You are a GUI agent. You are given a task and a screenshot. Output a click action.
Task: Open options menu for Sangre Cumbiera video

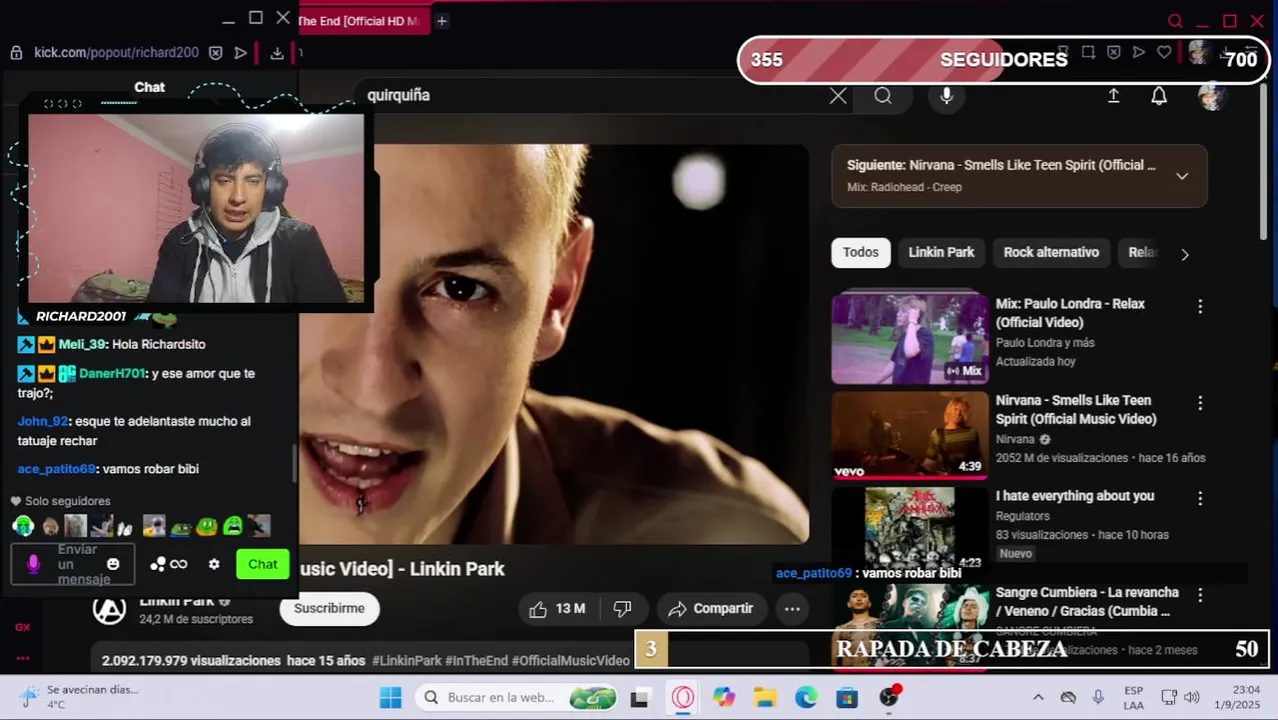tap(1200, 595)
